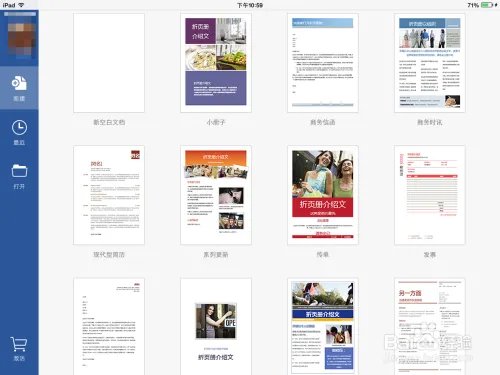500x375 pixels.
Task: Tap the 商务信函 caption text
Action: [x=323, y=122]
